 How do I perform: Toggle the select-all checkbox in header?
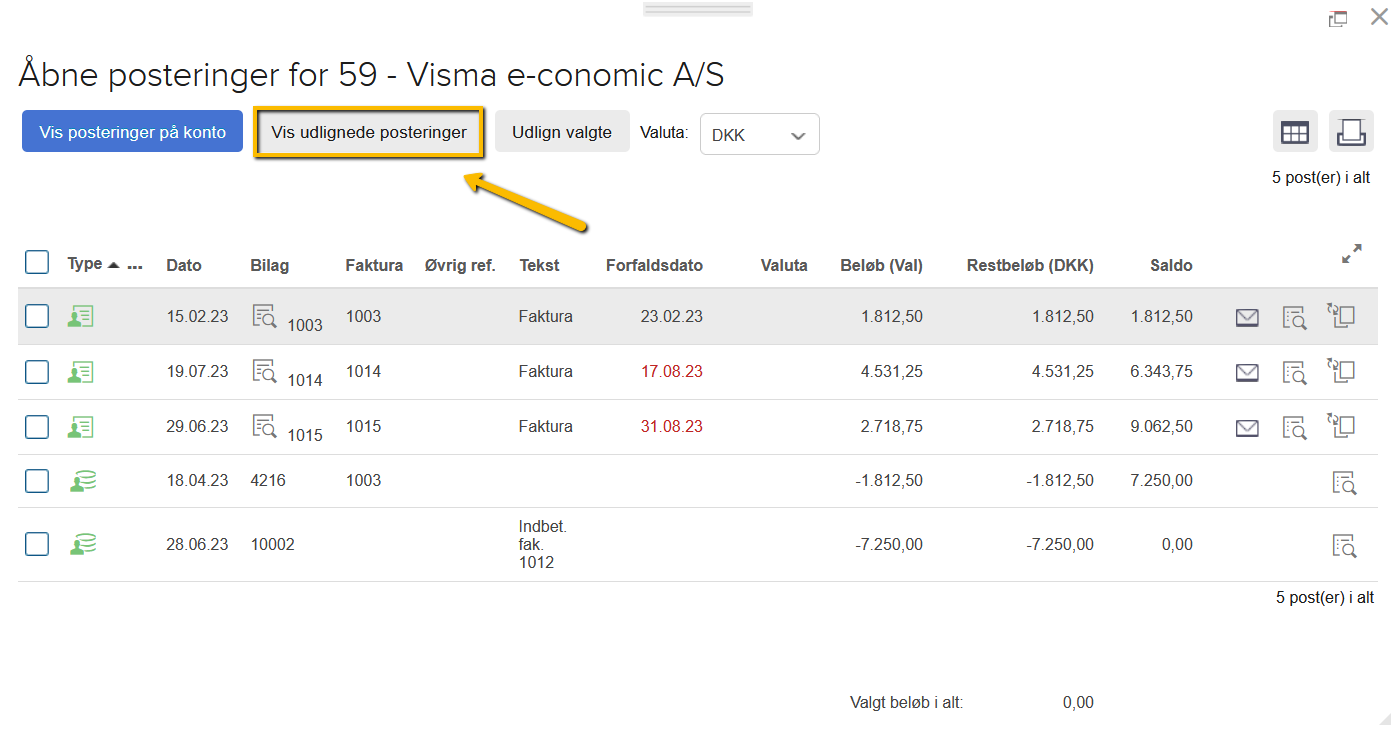pos(37,262)
